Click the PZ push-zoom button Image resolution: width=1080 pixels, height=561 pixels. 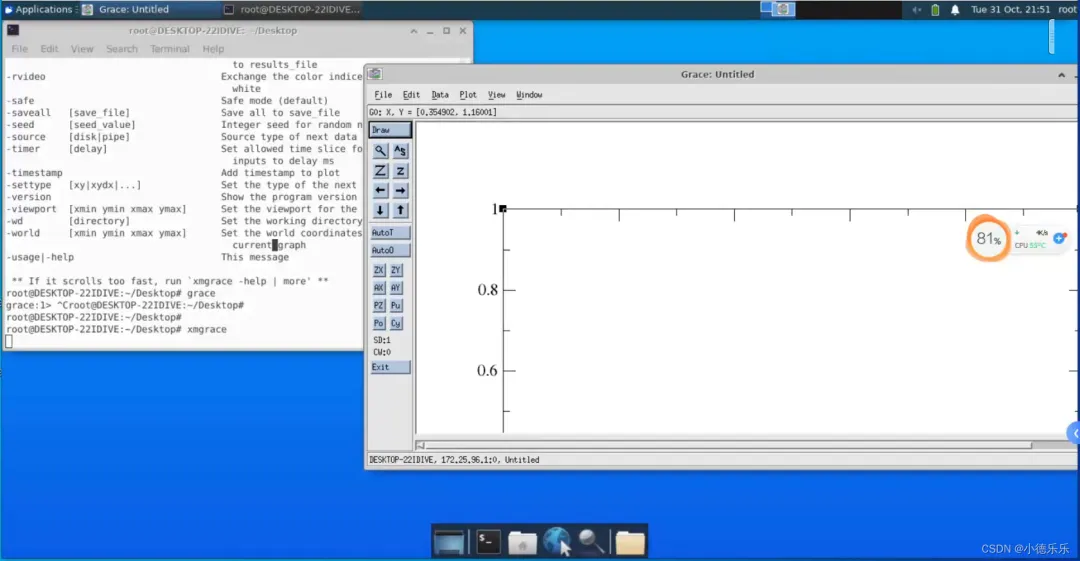tap(378, 305)
